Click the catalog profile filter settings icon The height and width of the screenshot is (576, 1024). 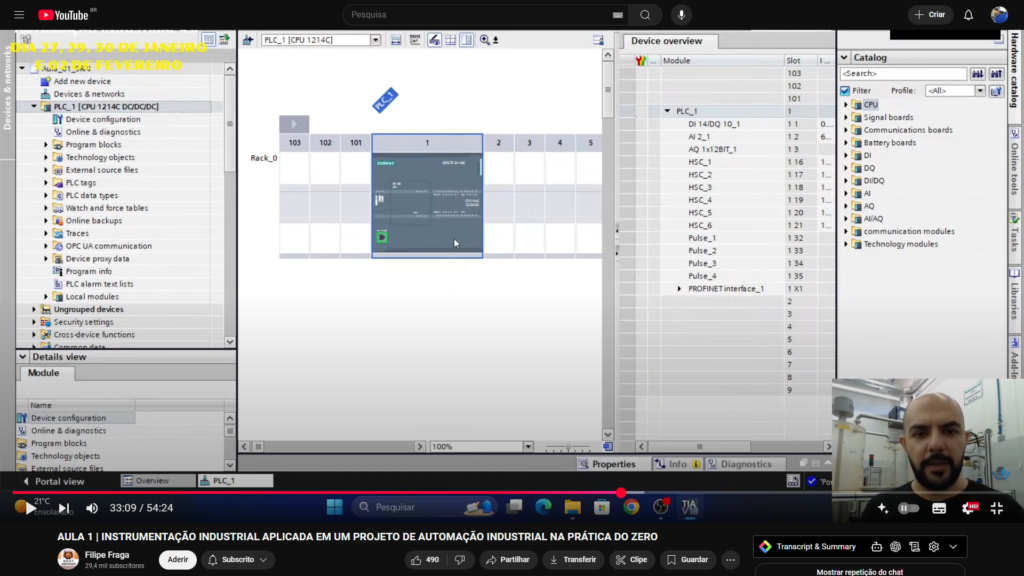click(x=996, y=91)
